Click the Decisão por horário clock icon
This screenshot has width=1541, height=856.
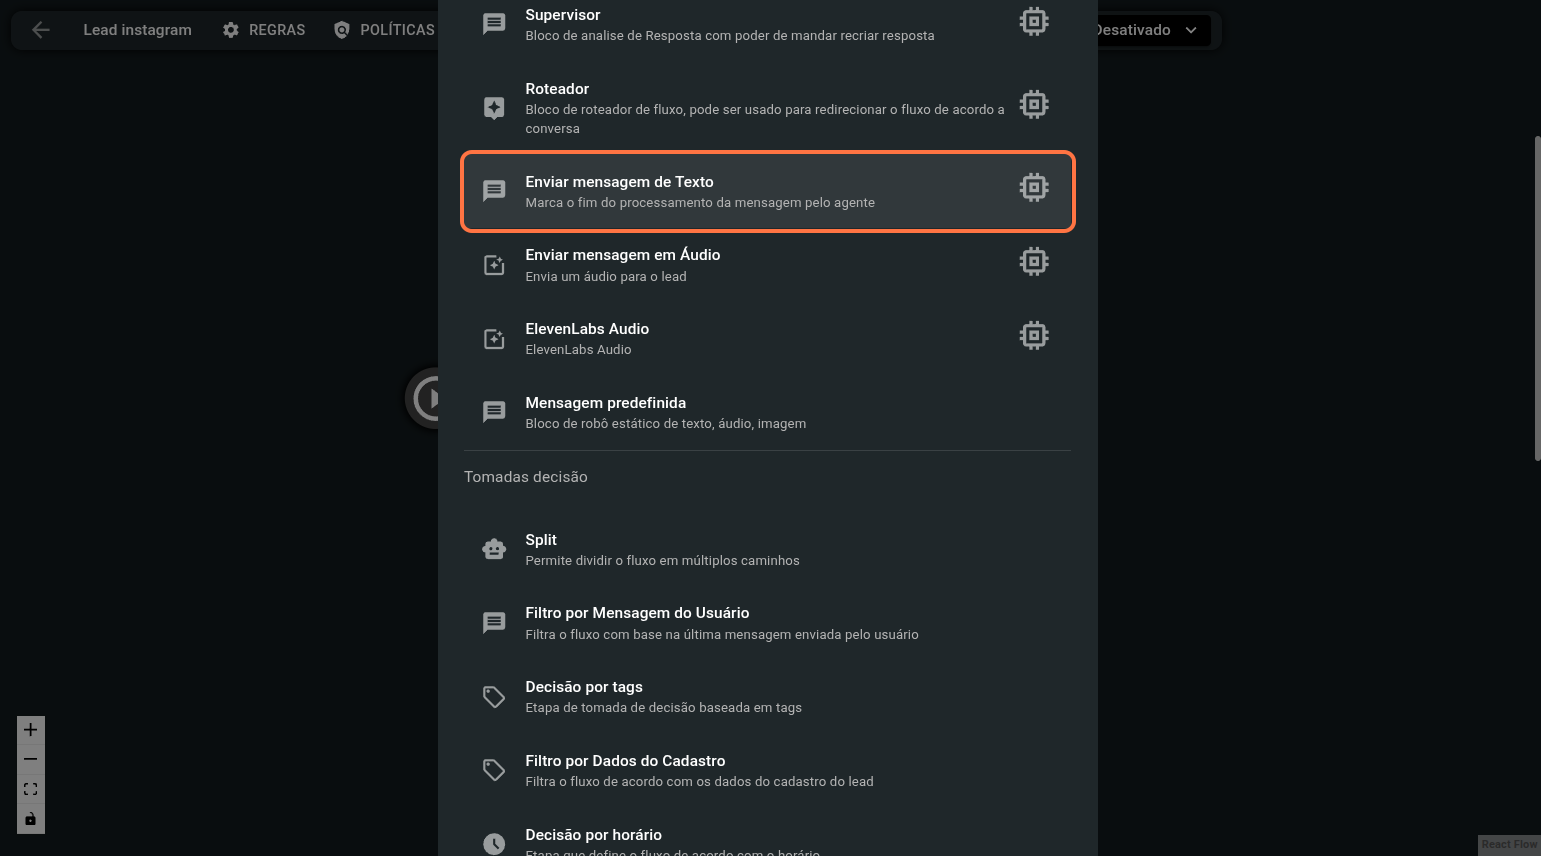pos(494,843)
